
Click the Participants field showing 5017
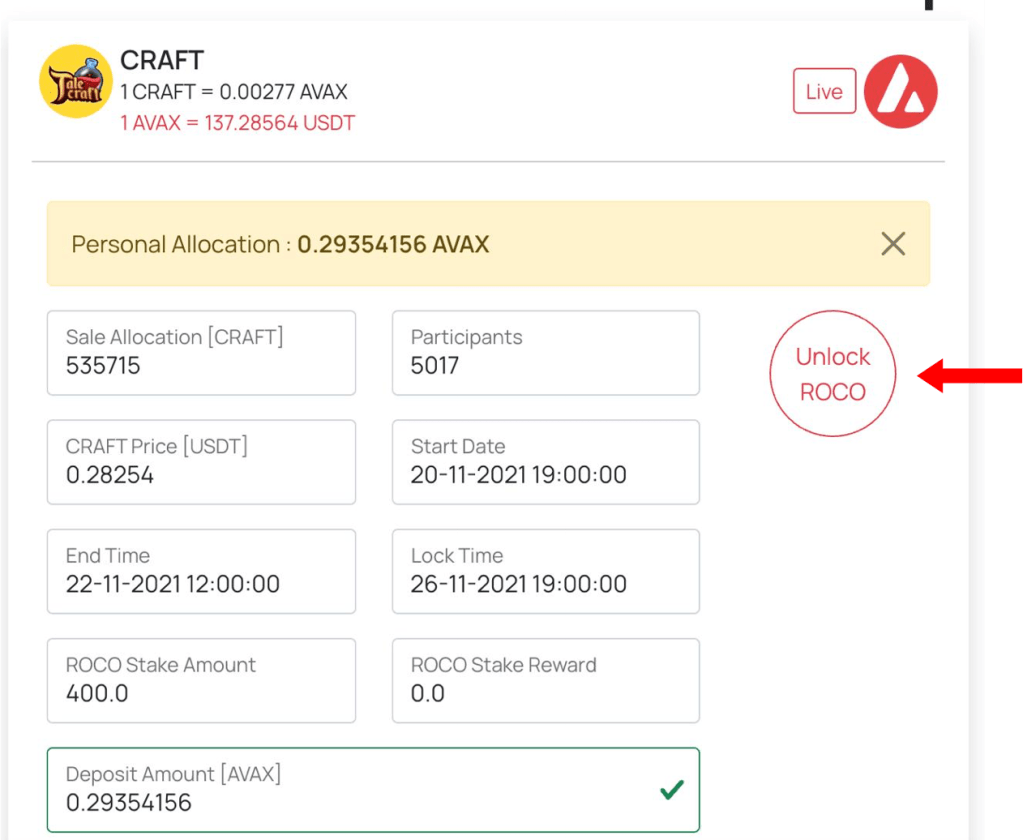[x=545, y=353]
